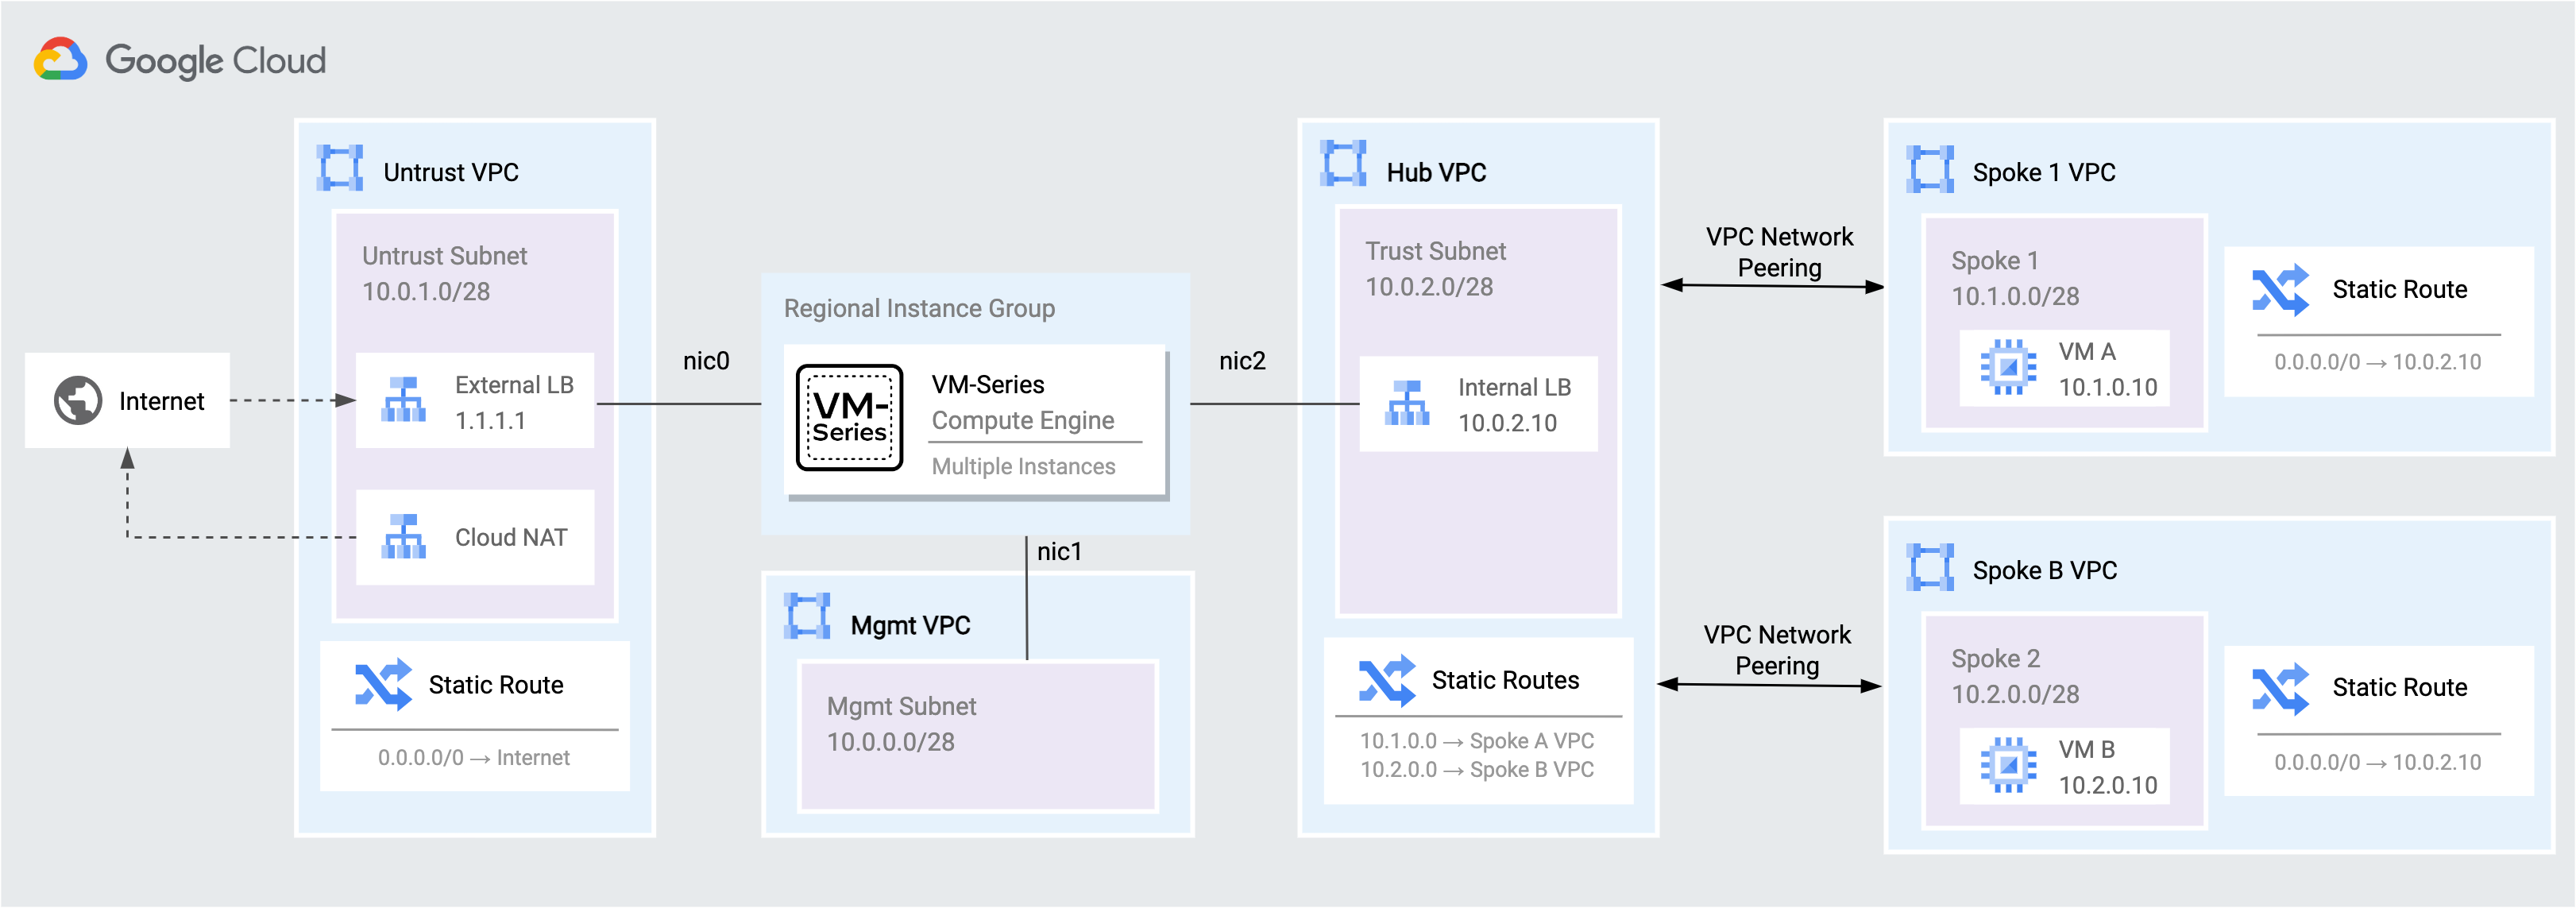Click the Mgmt VPC network icon
Viewport: 2576px width, 908px height.
point(807,616)
